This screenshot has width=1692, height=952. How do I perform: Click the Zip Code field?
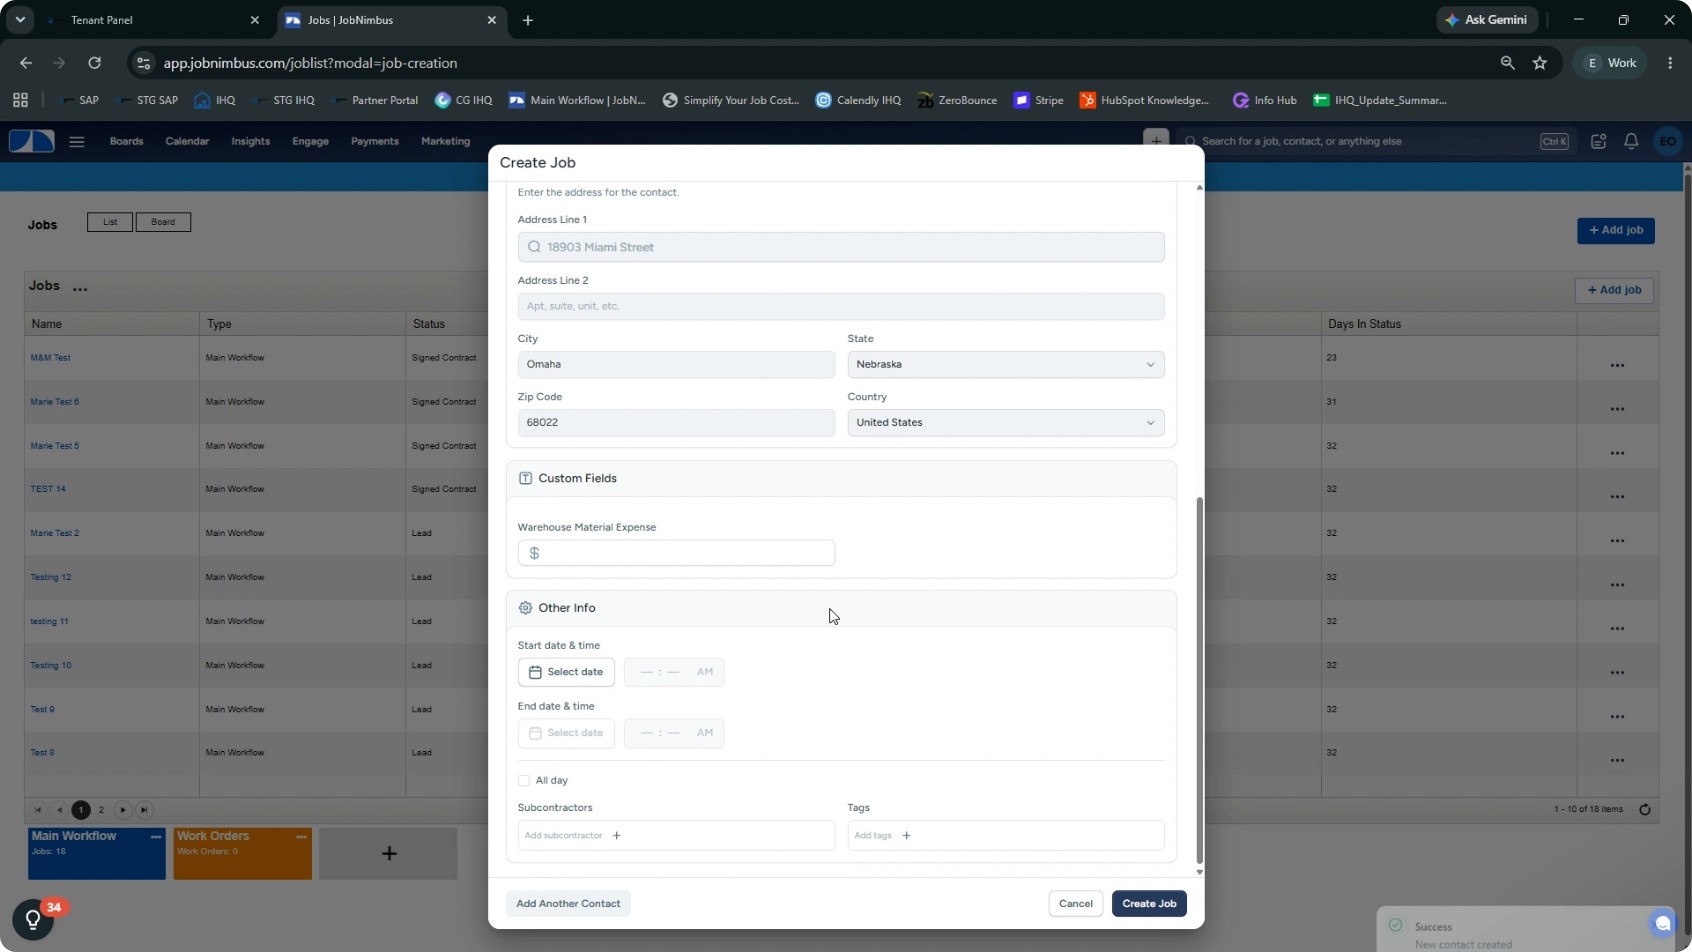[x=676, y=423]
